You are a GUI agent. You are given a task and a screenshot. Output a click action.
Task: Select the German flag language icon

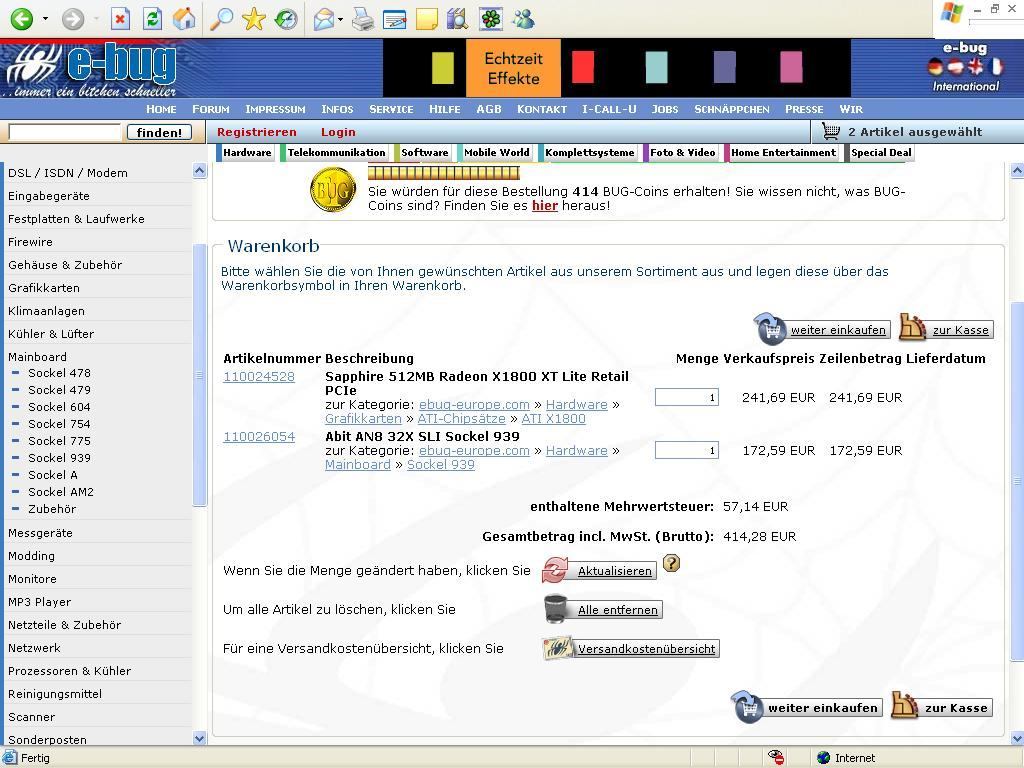pos(935,67)
